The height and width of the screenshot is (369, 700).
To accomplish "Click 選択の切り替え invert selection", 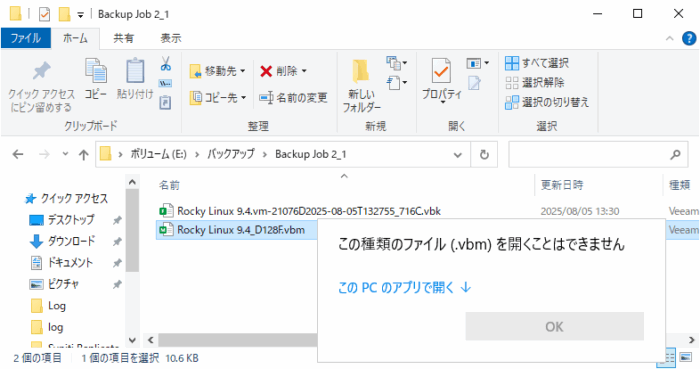I will (x=547, y=102).
